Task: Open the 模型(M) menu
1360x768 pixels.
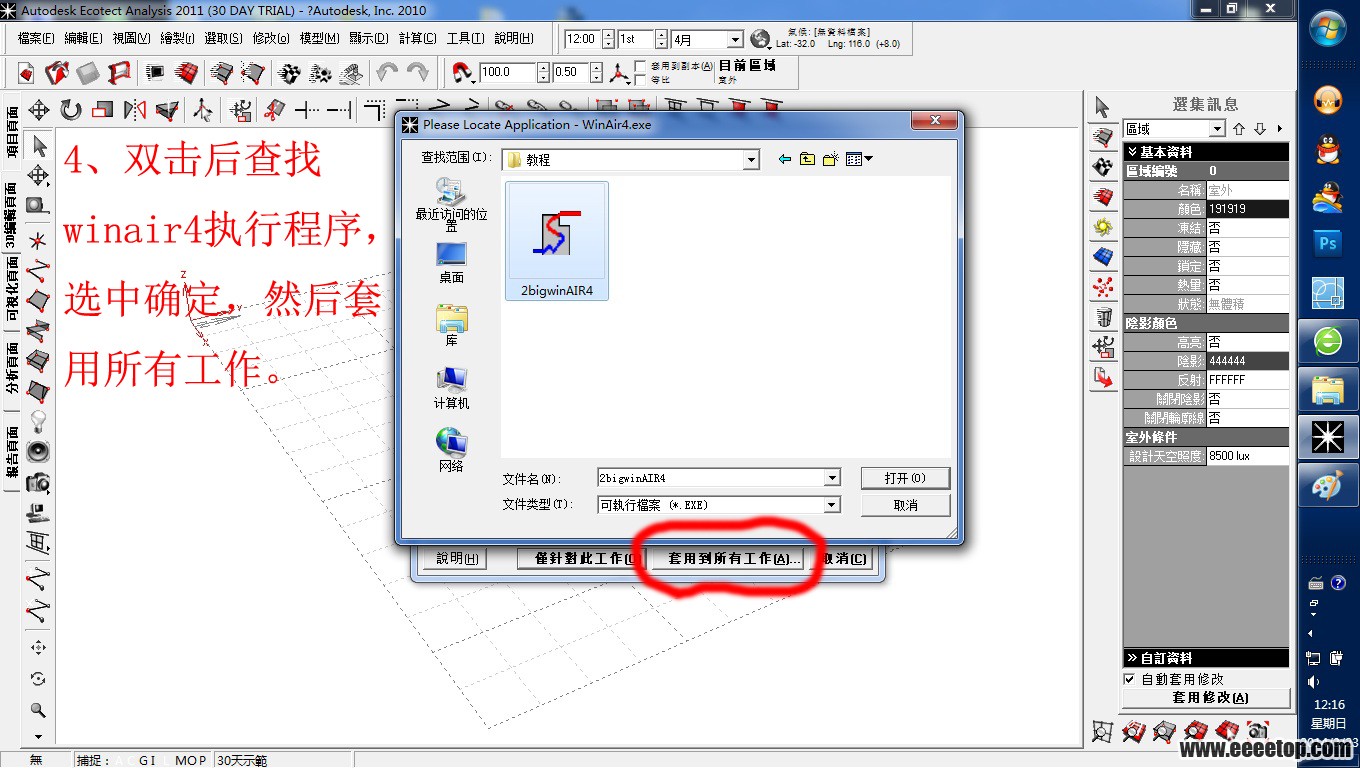Action: click(x=319, y=38)
